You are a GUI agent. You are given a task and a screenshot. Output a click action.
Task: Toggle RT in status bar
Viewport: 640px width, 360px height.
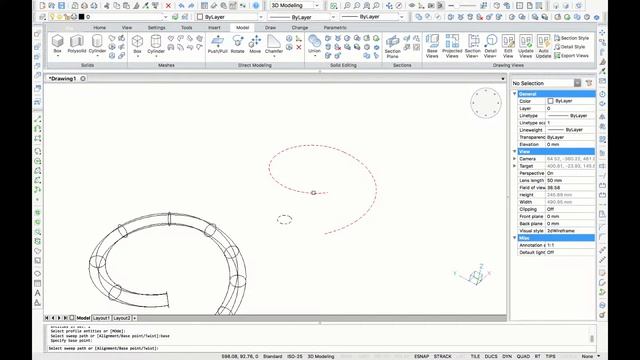click(538, 356)
